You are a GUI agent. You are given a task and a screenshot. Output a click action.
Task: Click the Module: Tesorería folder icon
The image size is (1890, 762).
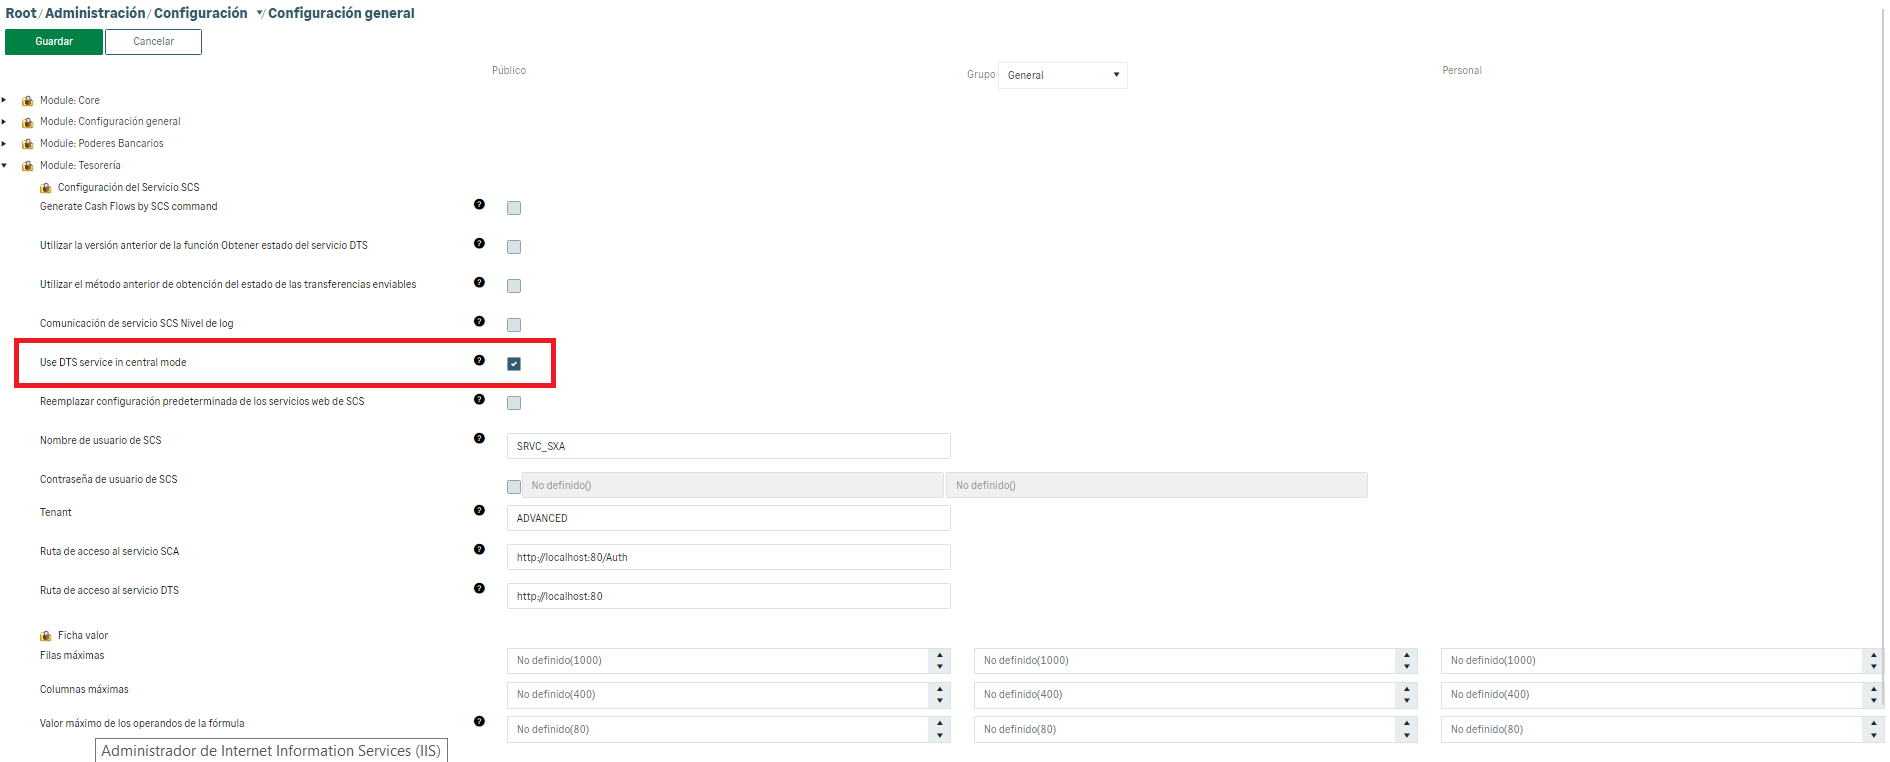[x=28, y=166]
